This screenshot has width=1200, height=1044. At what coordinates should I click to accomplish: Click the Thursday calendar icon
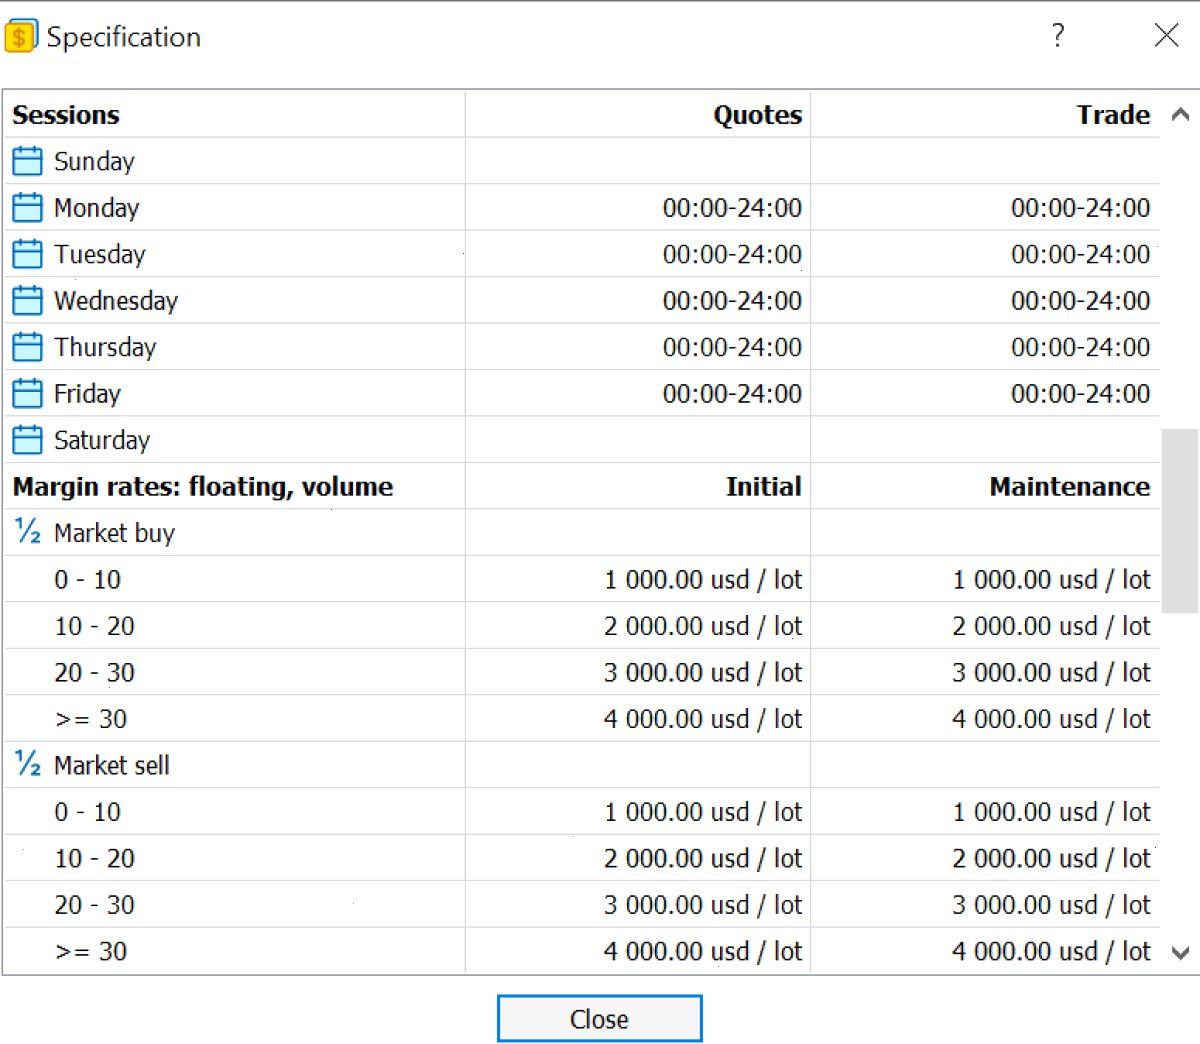click(x=27, y=347)
